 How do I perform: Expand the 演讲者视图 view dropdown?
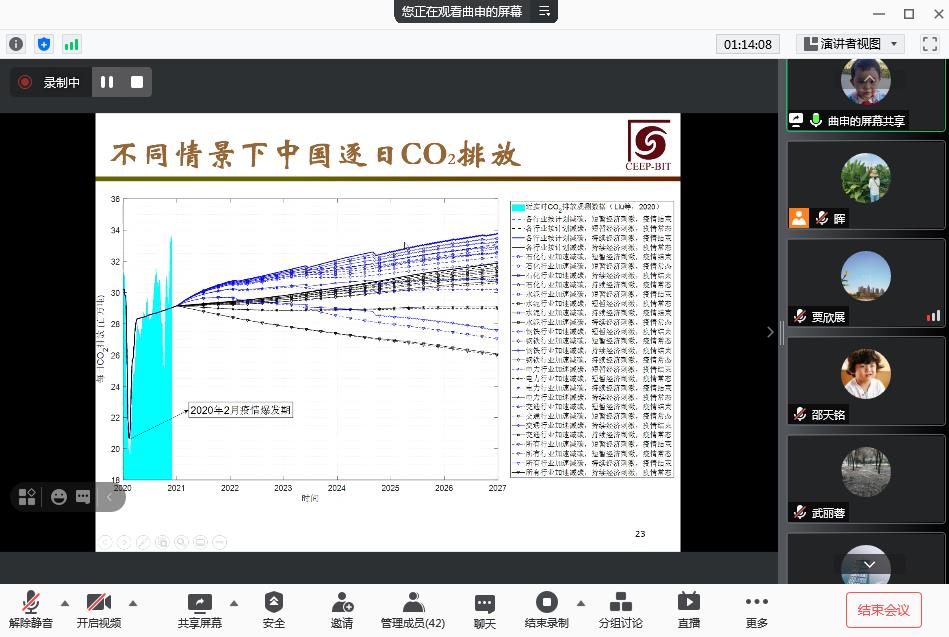coord(894,44)
